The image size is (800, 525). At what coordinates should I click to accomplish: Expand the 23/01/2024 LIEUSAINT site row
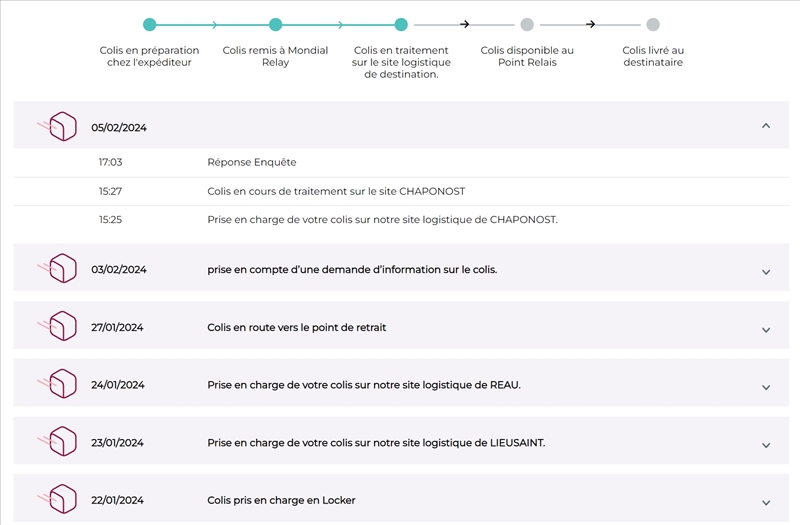766,445
